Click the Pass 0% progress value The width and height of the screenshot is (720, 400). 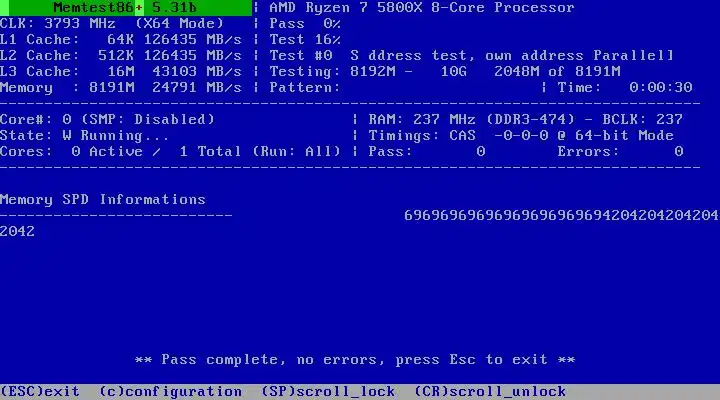[x=305, y=23]
